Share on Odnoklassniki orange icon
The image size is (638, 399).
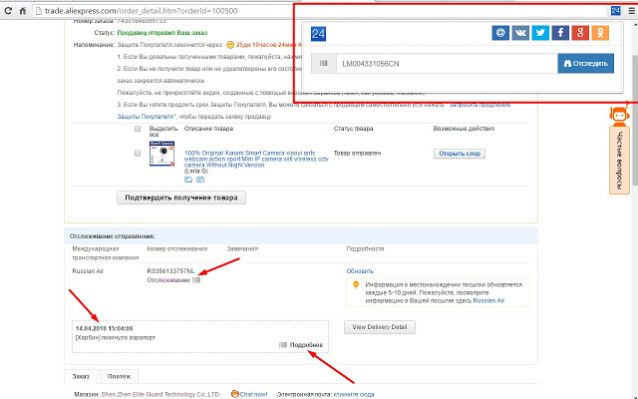(600, 33)
